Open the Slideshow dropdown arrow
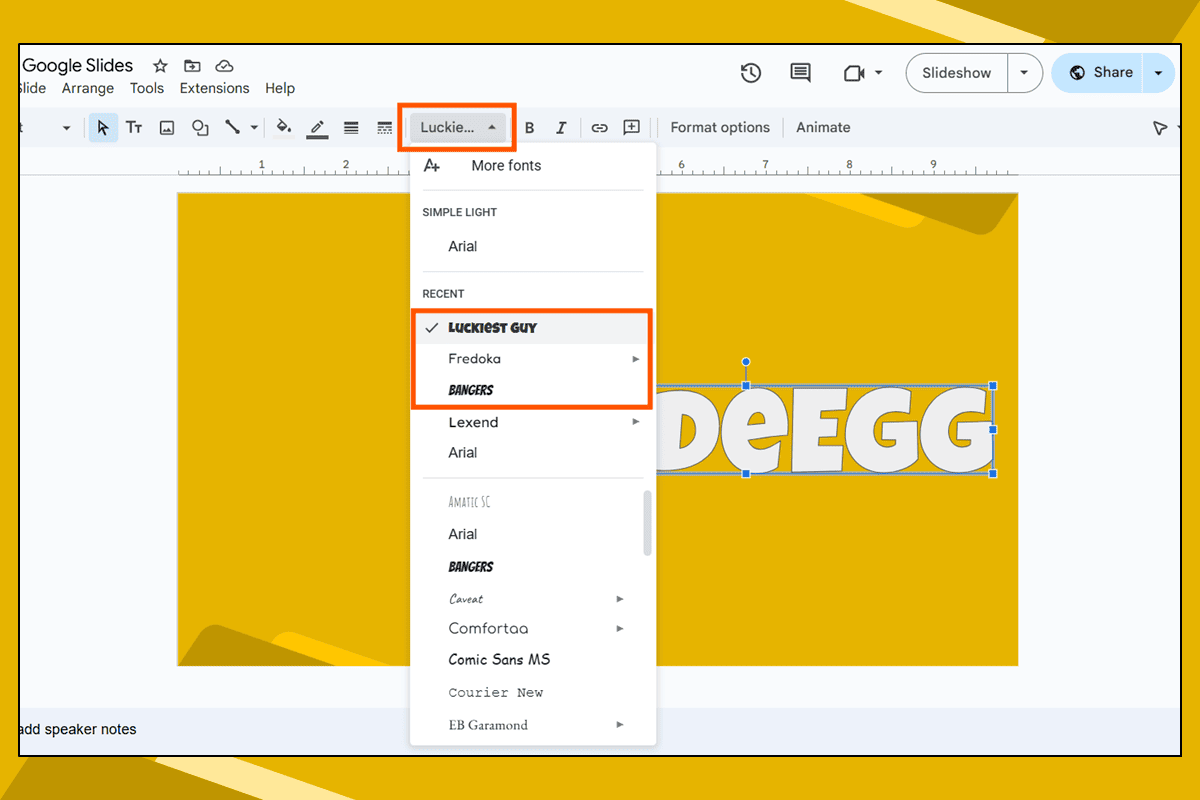The image size is (1200, 800). click(x=1024, y=72)
